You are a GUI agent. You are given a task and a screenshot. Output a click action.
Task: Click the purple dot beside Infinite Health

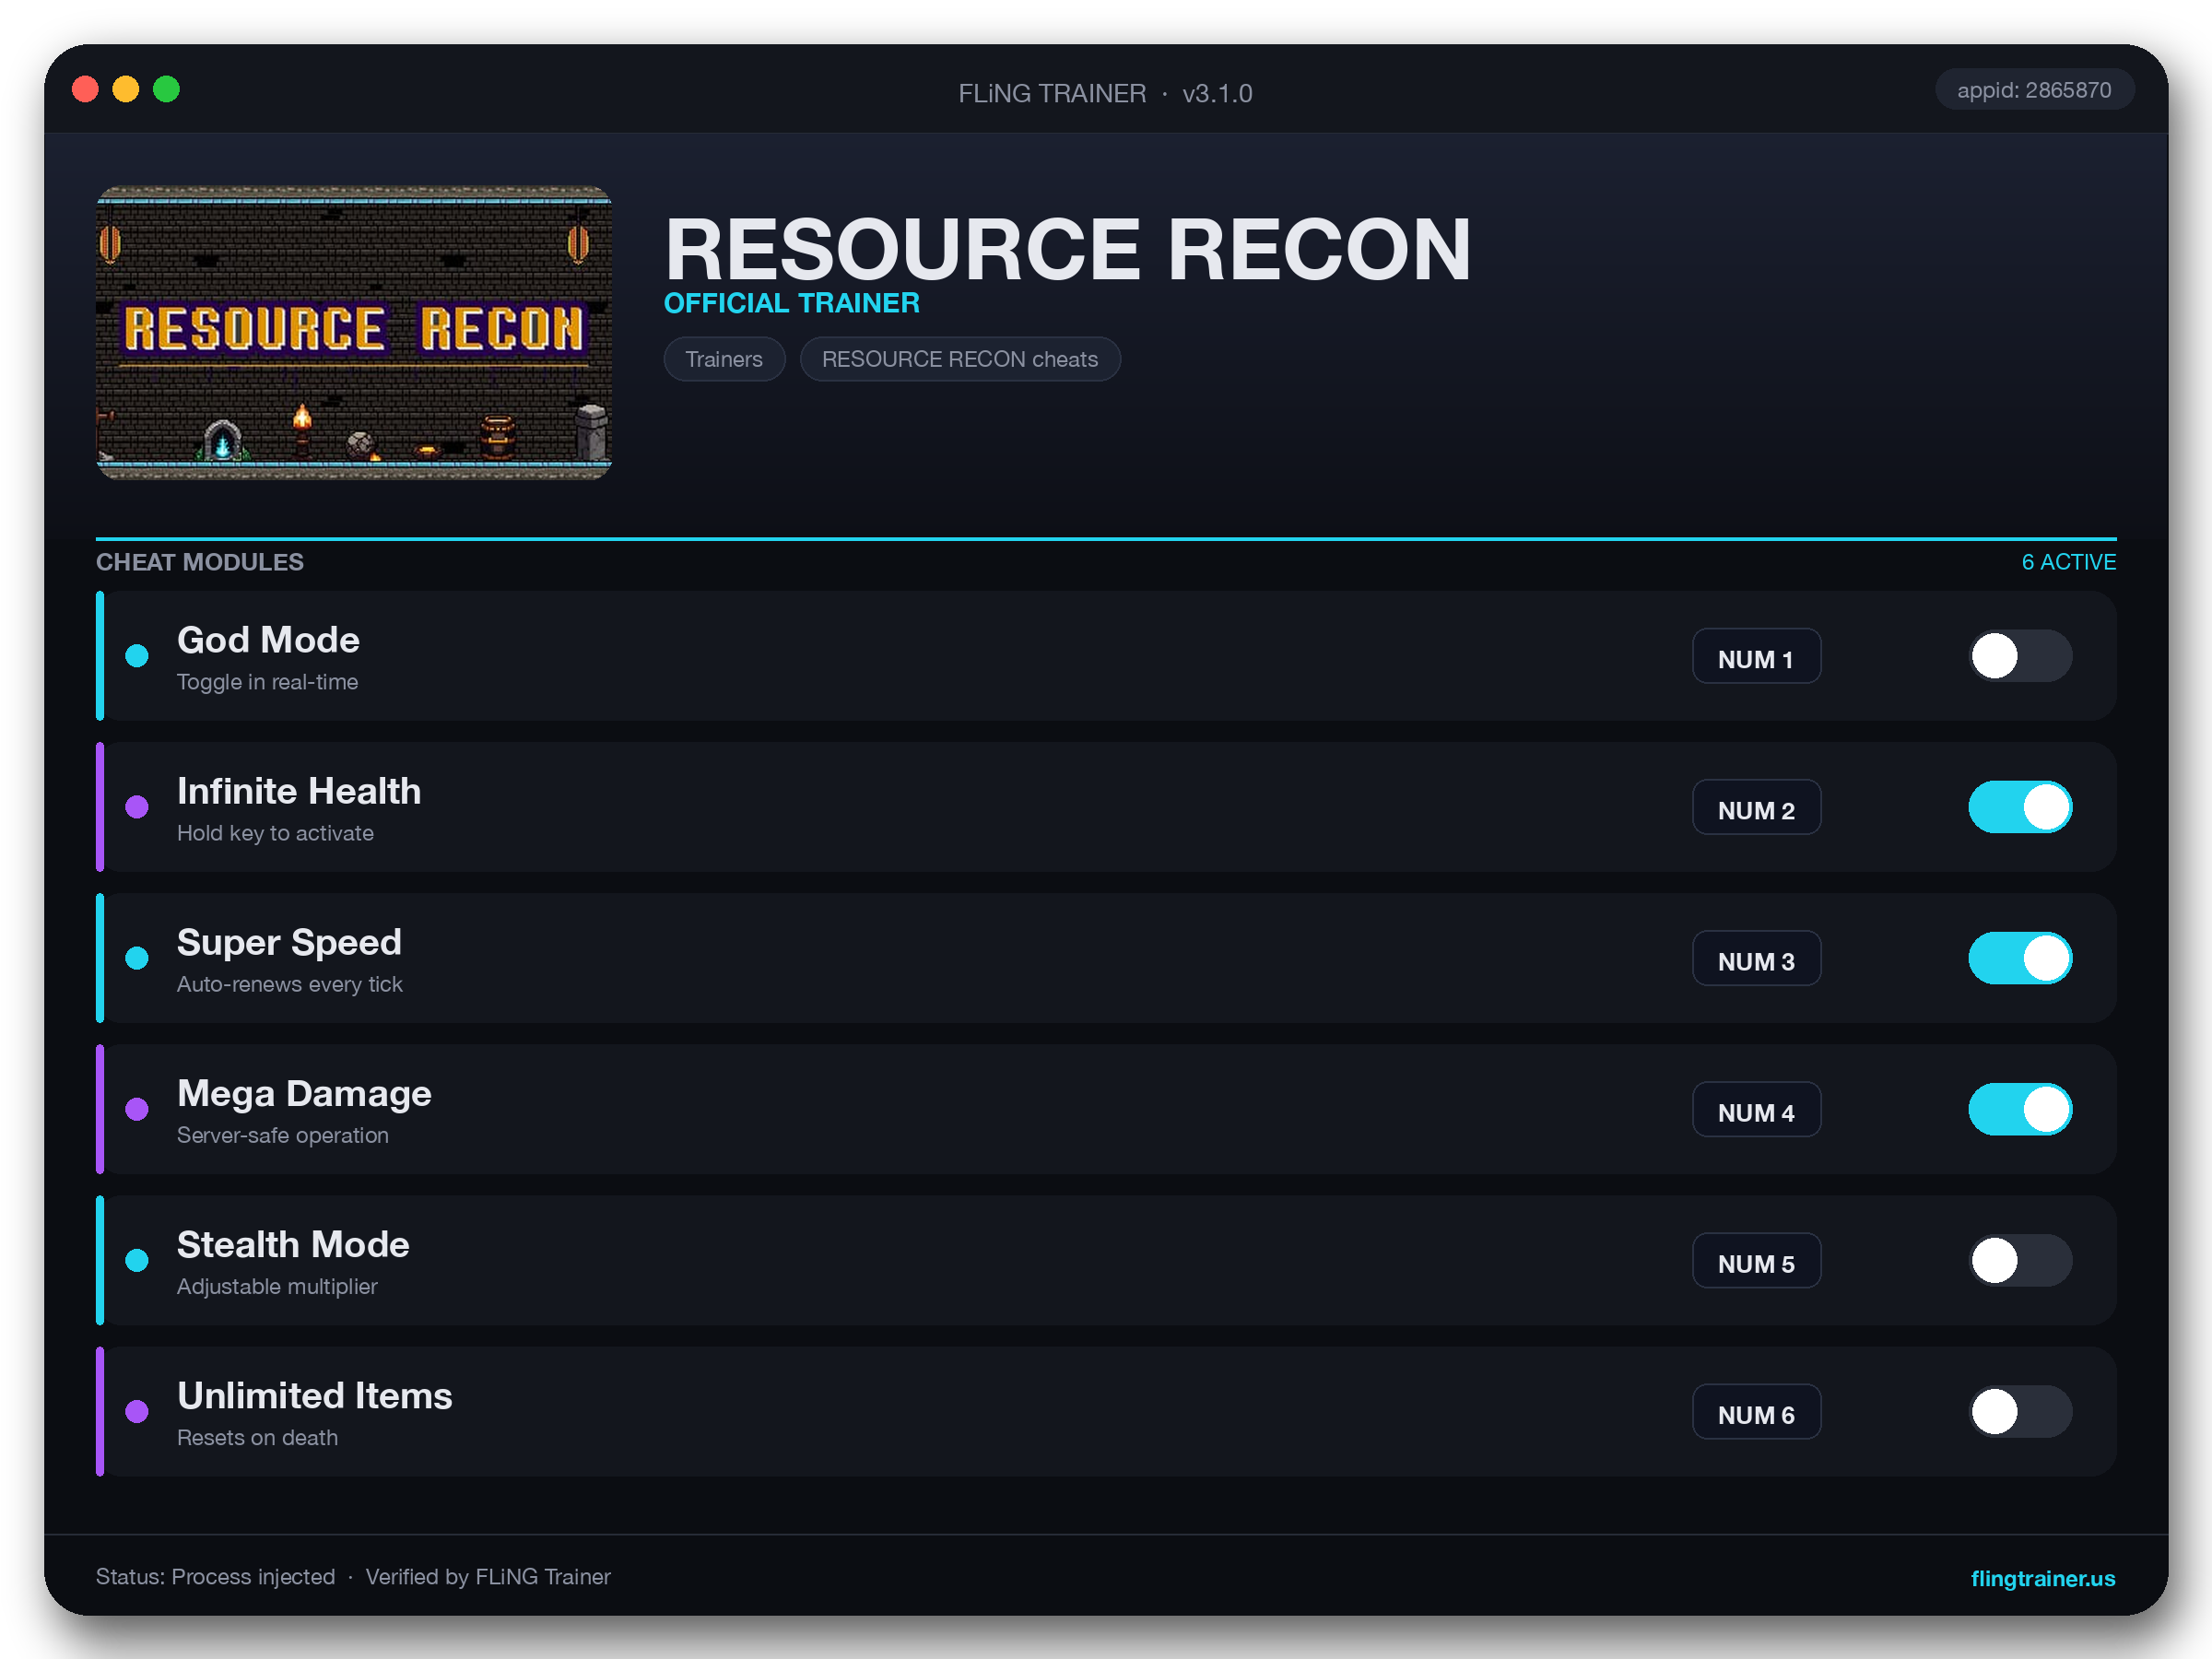click(137, 807)
